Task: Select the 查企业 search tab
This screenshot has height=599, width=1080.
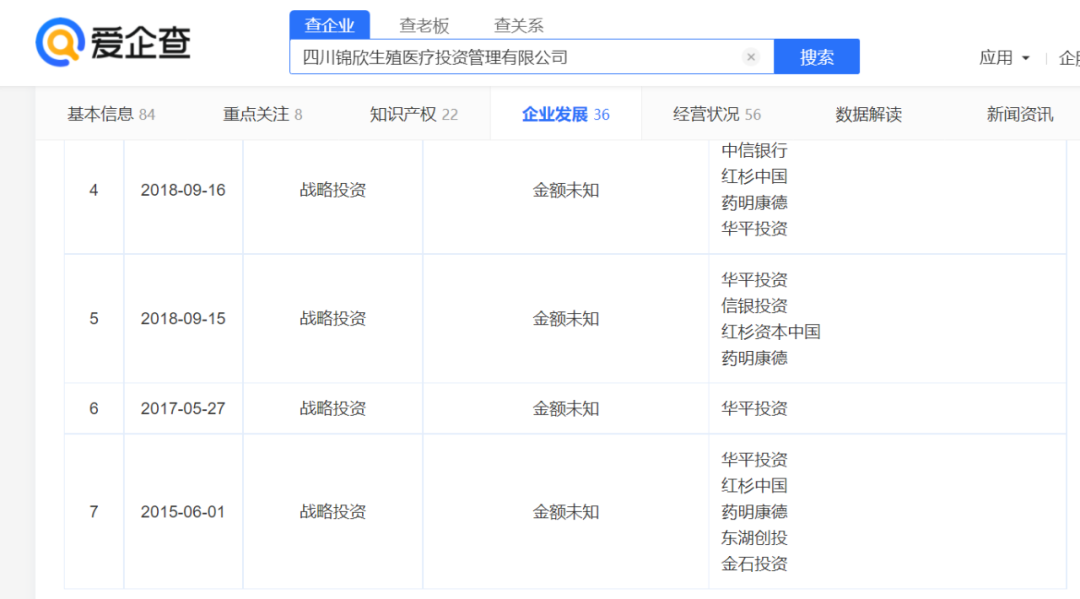Action: click(329, 25)
